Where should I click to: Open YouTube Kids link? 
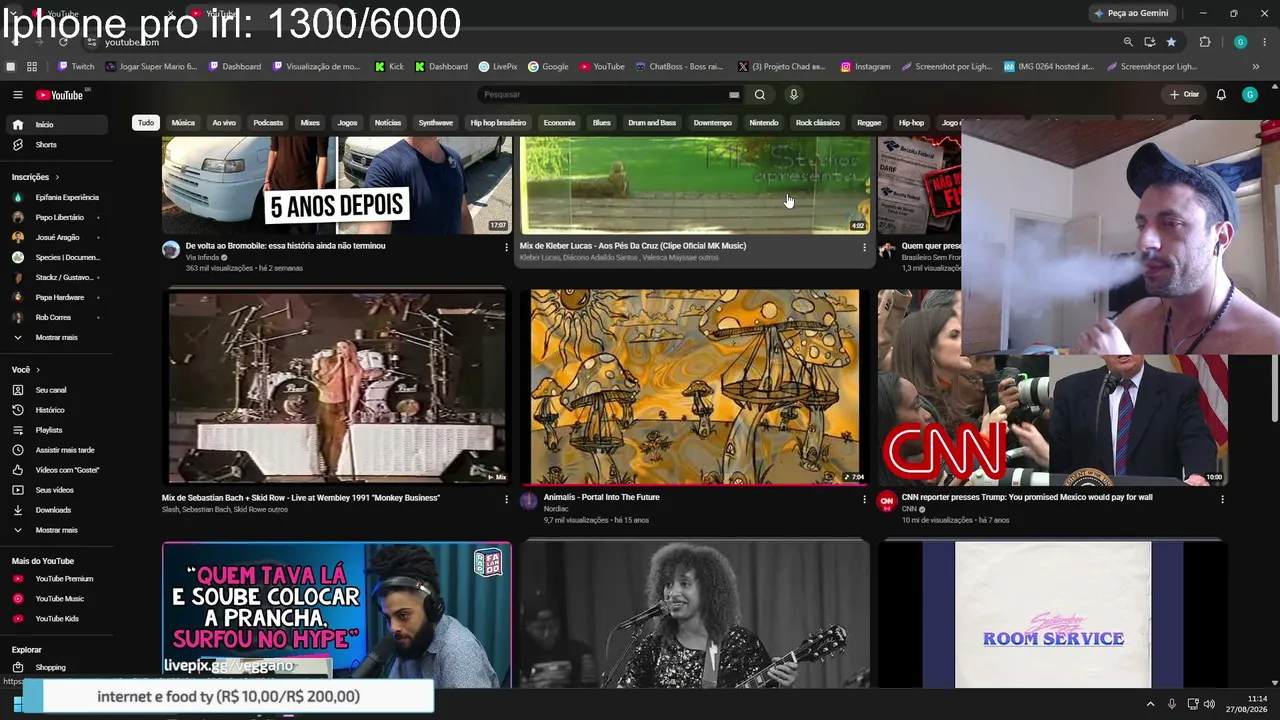pos(56,619)
